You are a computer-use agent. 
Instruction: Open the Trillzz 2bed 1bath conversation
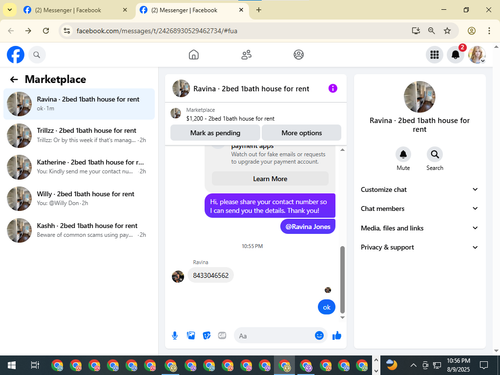pyautogui.click(x=79, y=135)
